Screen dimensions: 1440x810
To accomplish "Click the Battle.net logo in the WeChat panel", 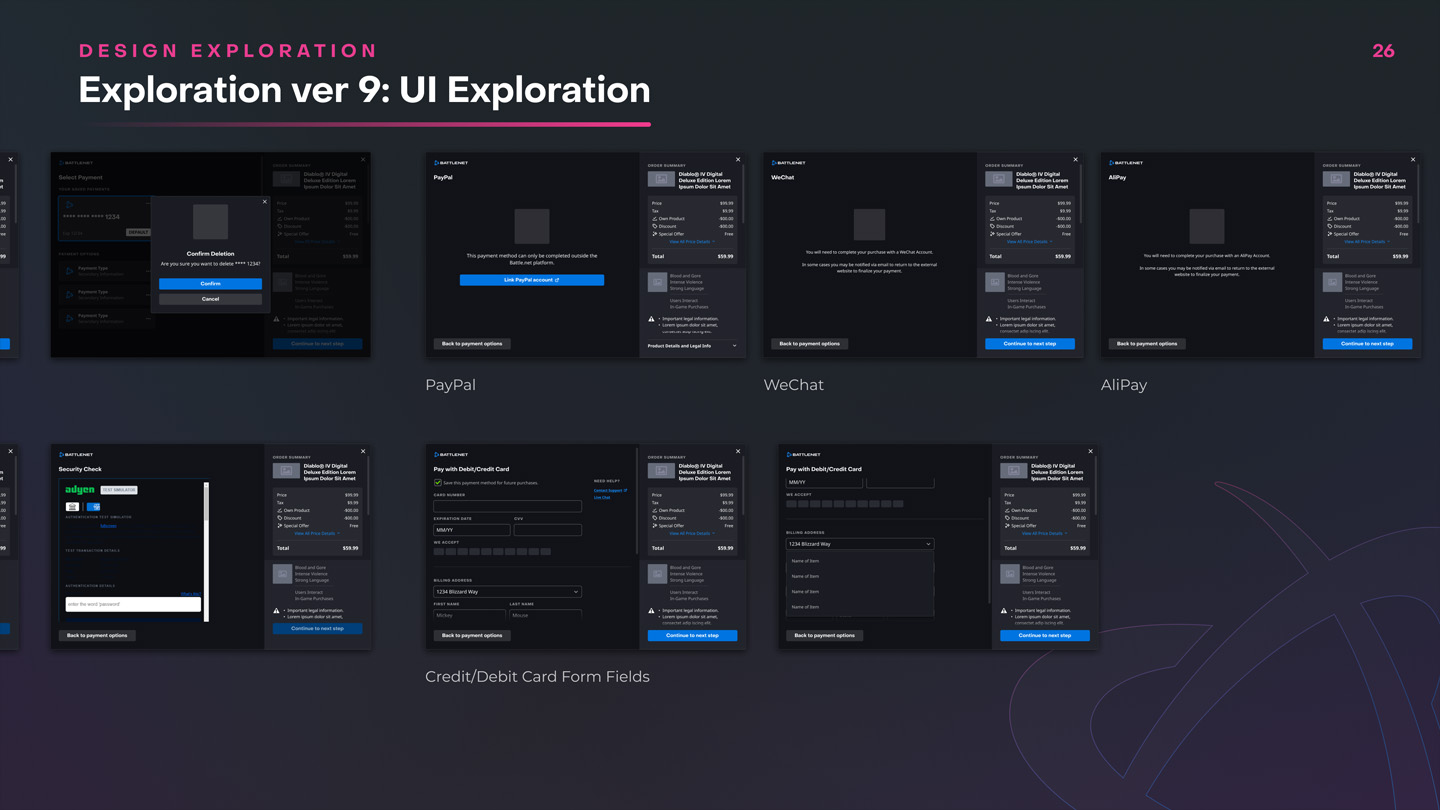I will point(789,162).
